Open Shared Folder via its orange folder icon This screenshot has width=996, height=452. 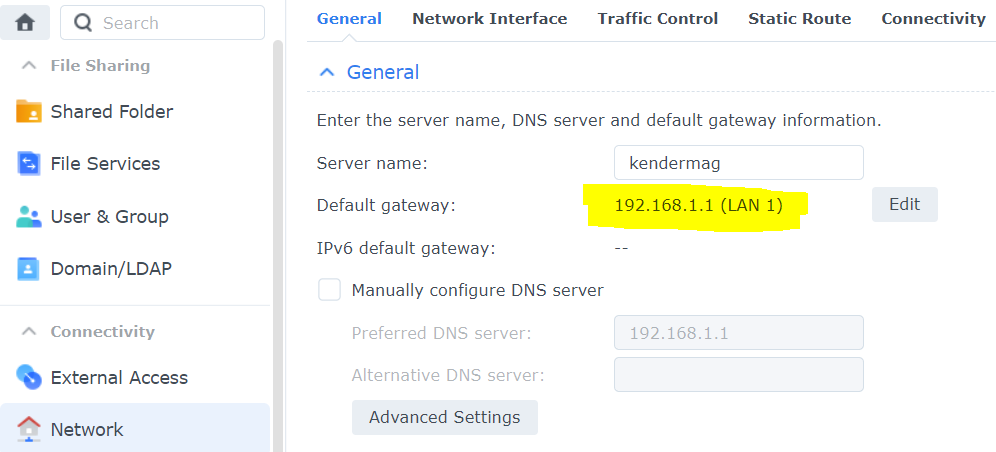pos(29,112)
